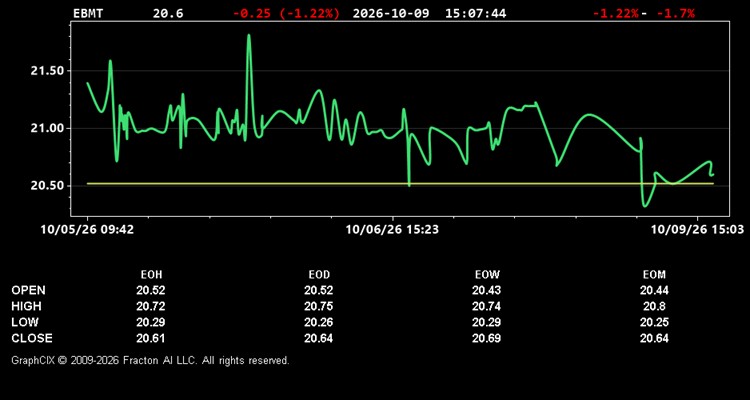Click the EOD column header
This screenshot has width=750, height=400.
[x=319, y=275]
